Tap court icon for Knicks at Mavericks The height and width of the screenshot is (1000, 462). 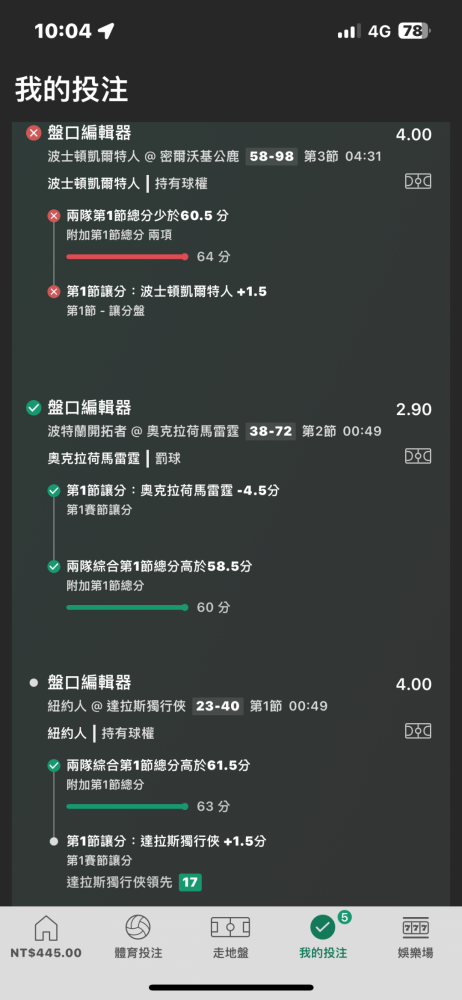point(418,731)
